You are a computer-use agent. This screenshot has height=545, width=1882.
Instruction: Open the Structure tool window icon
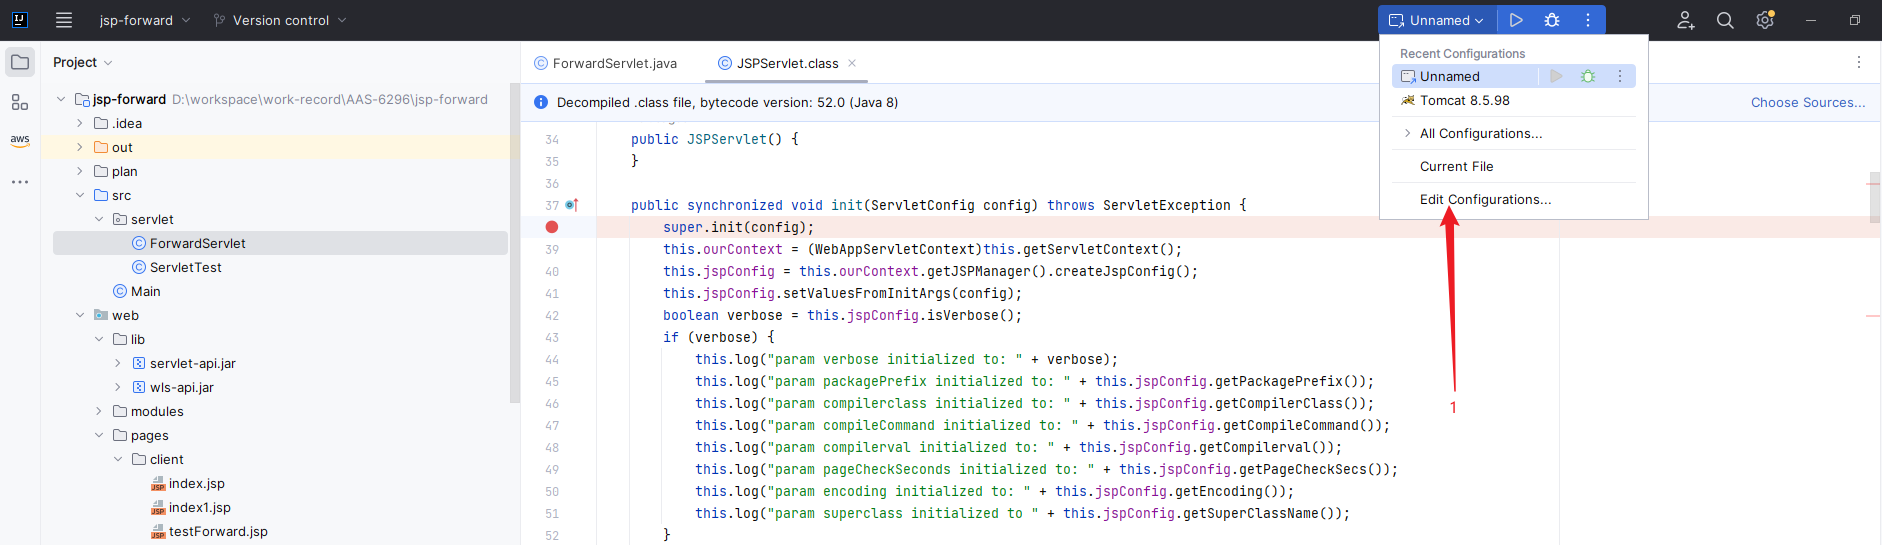point(20,102)
